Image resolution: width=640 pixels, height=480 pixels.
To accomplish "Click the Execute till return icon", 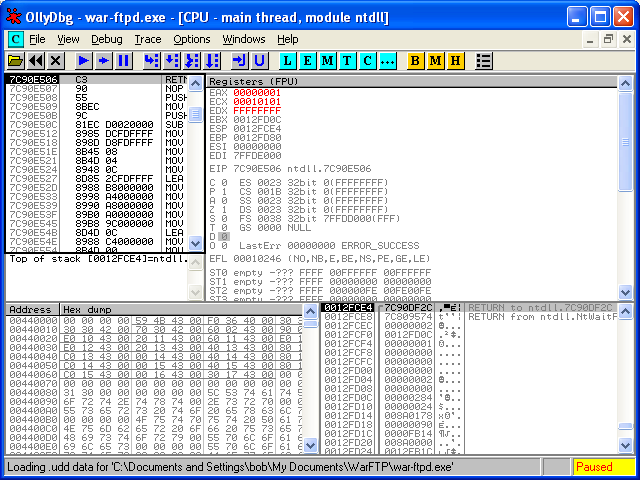I will pyautogui.click(x=240, y=61).
